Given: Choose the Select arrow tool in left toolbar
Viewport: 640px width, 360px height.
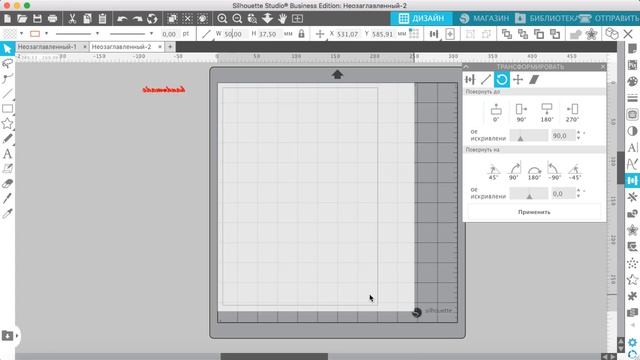Looking at the screenshot, I should point(7,48).
